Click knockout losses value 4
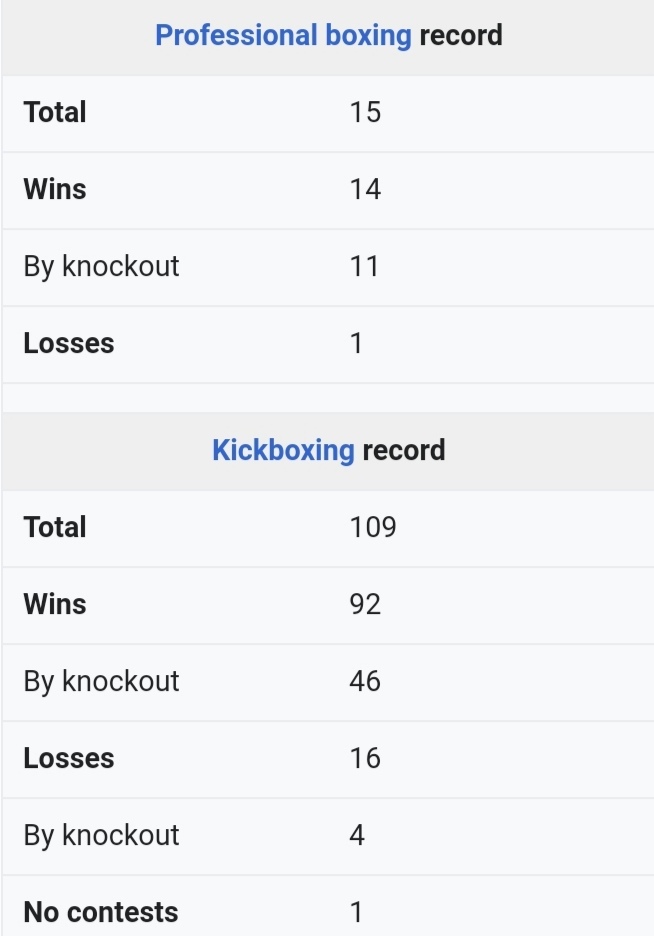 click(357, 835)
